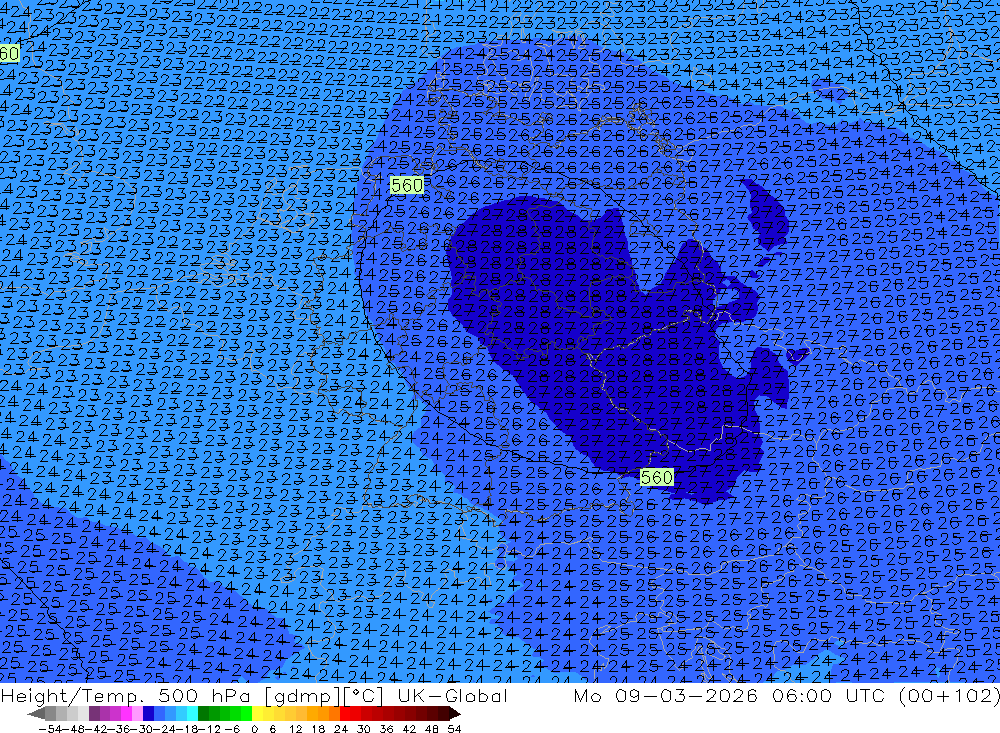1000x733 pixels.
Task: Click the right dark-red arrow of the color legend
Action: 455,714
